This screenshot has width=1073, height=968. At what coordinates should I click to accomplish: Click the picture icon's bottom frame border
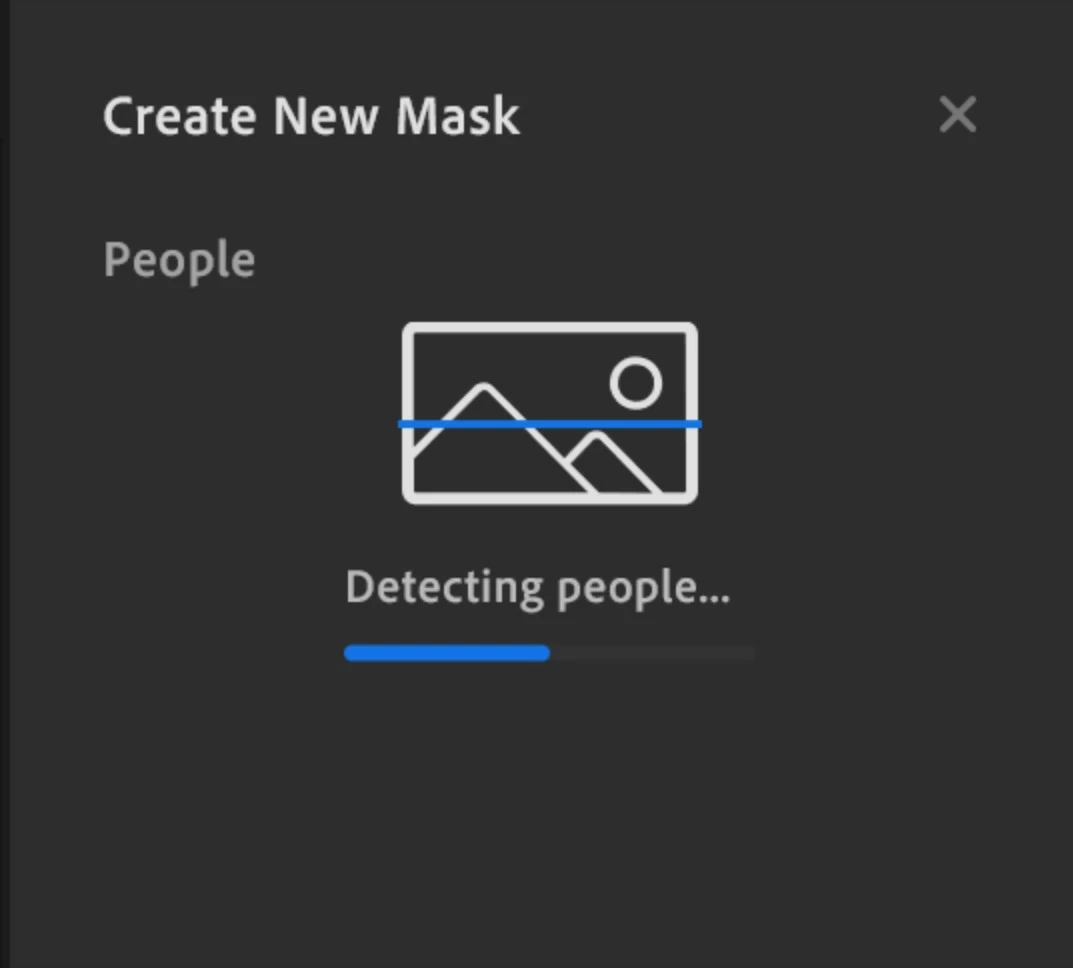[550, 498]
